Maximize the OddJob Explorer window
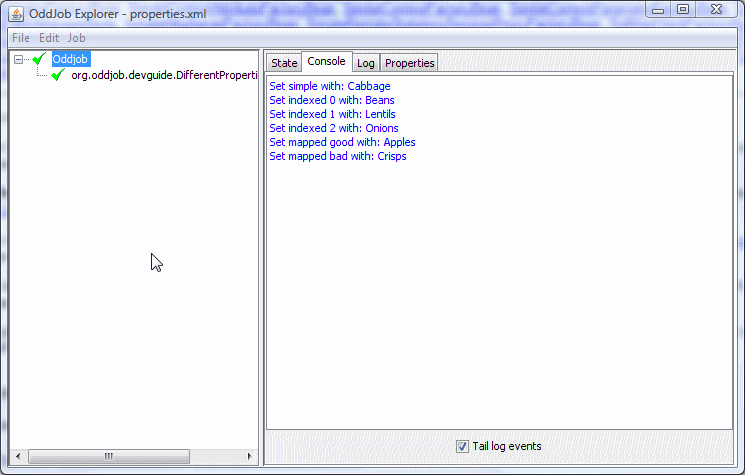Viewport: 745px width, 475px height. (x=683, y=9)
